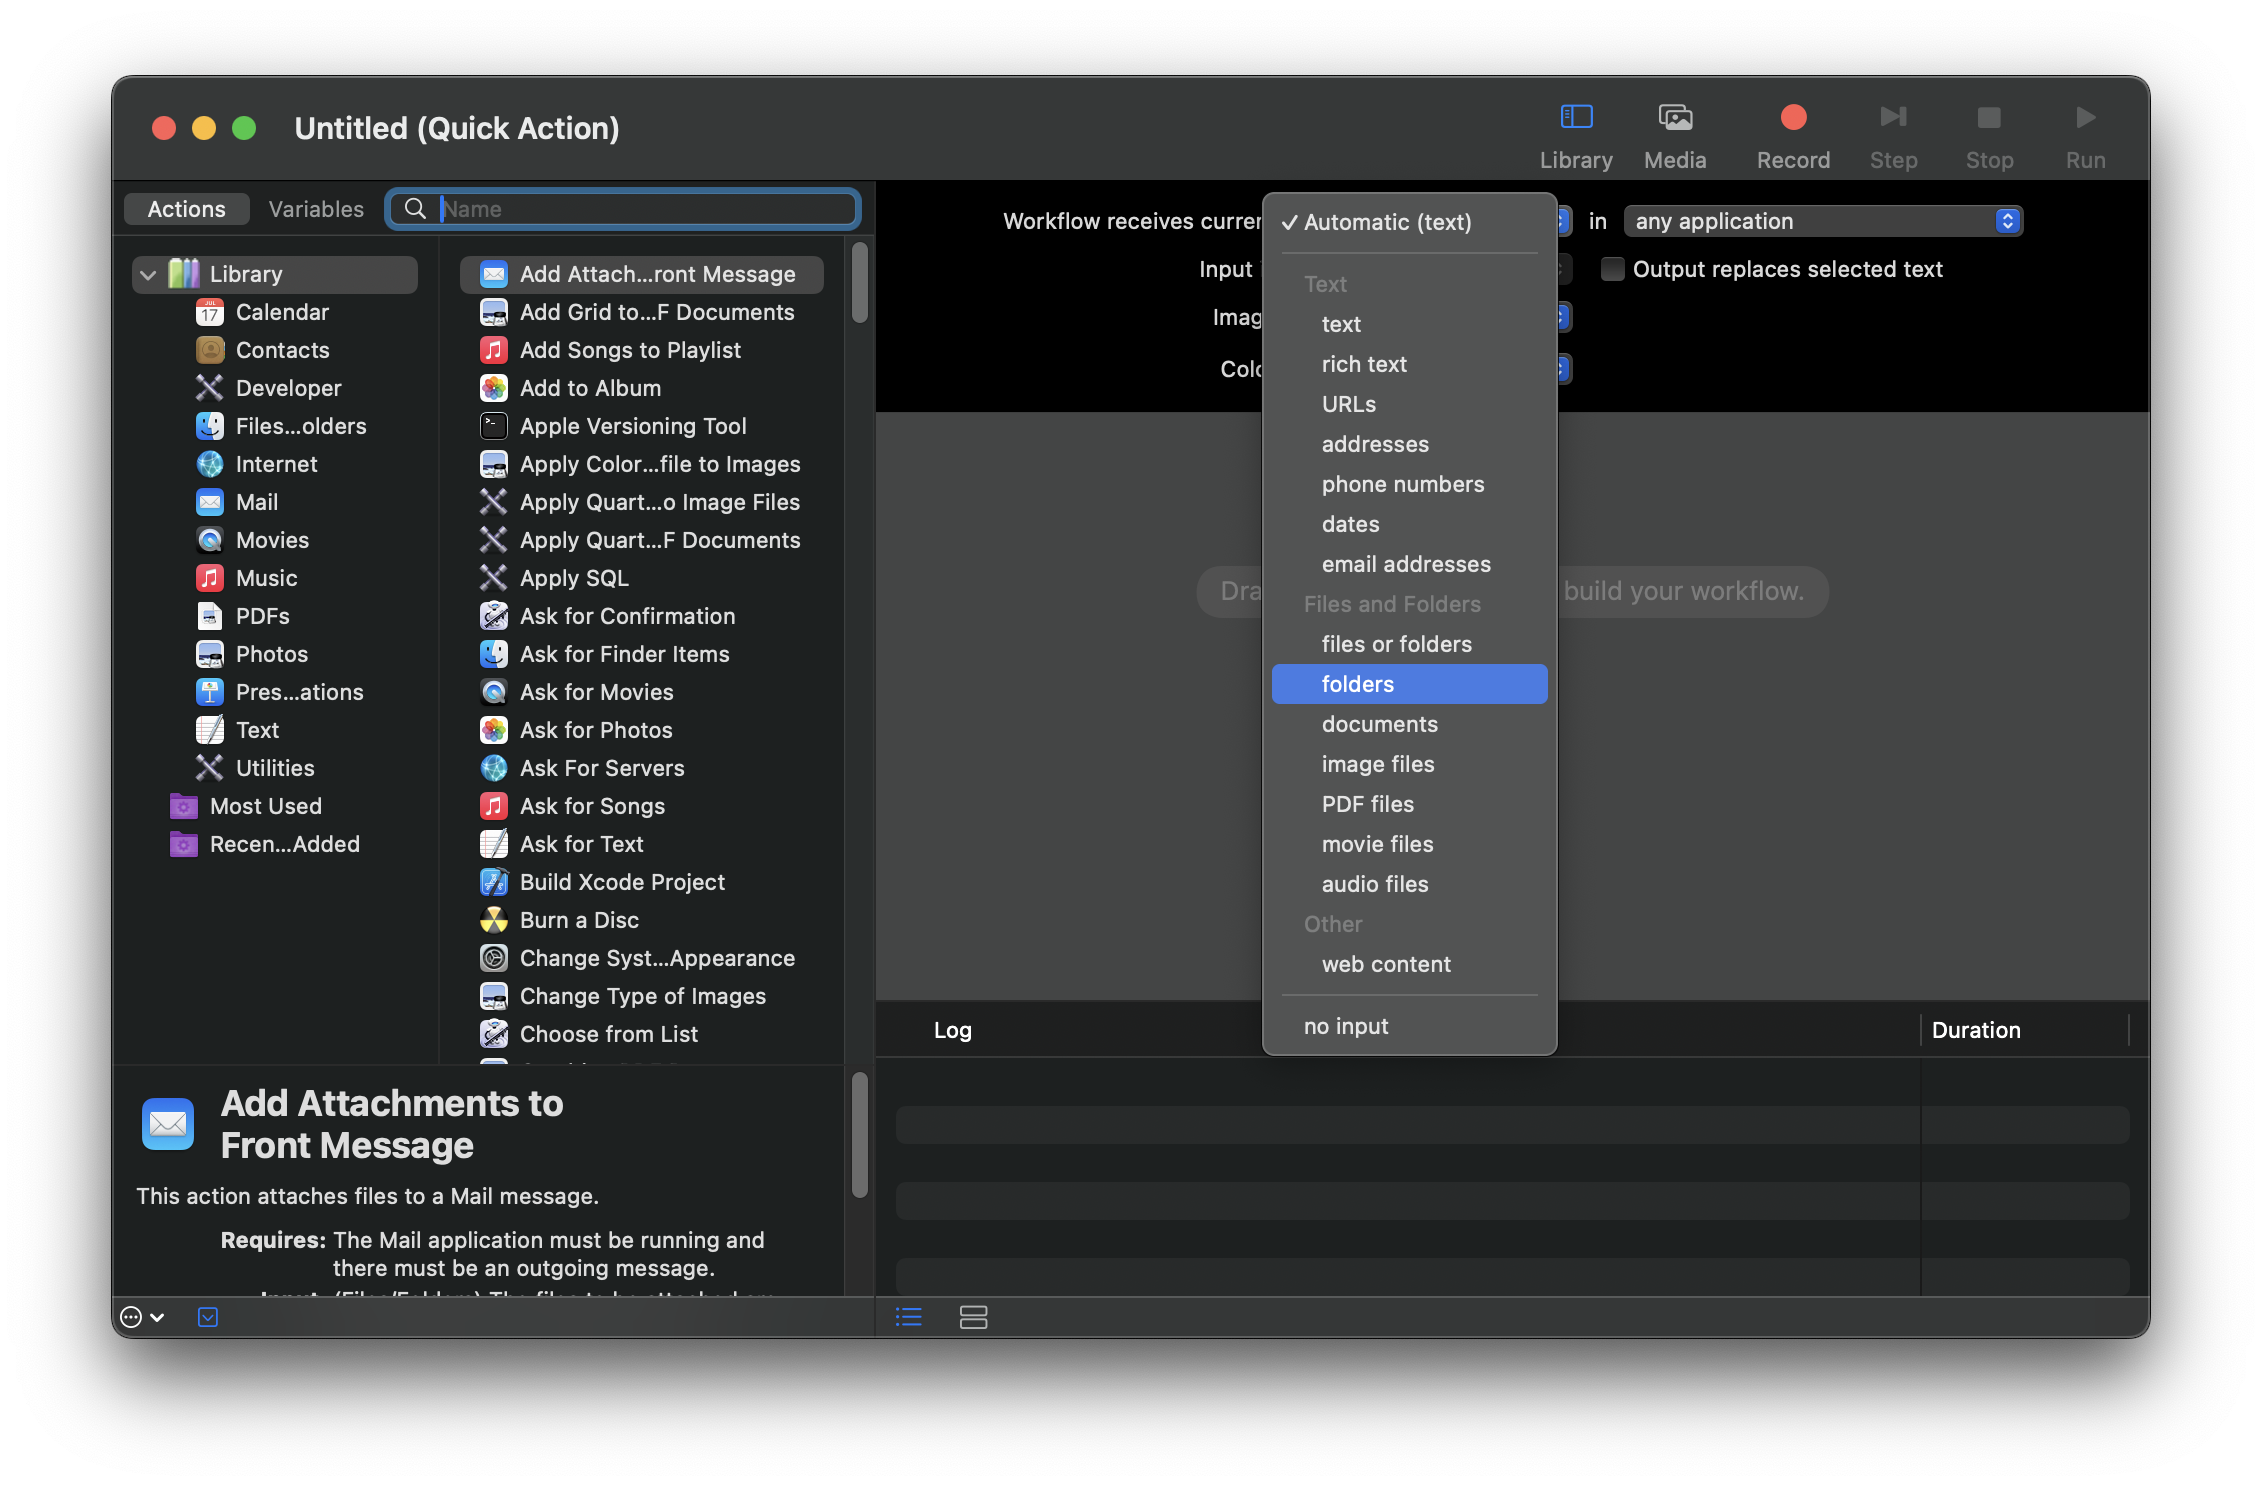Screen dimensions: 2262x1486
Task: Click the actions list scrollbar
Action: click(859, 283)
